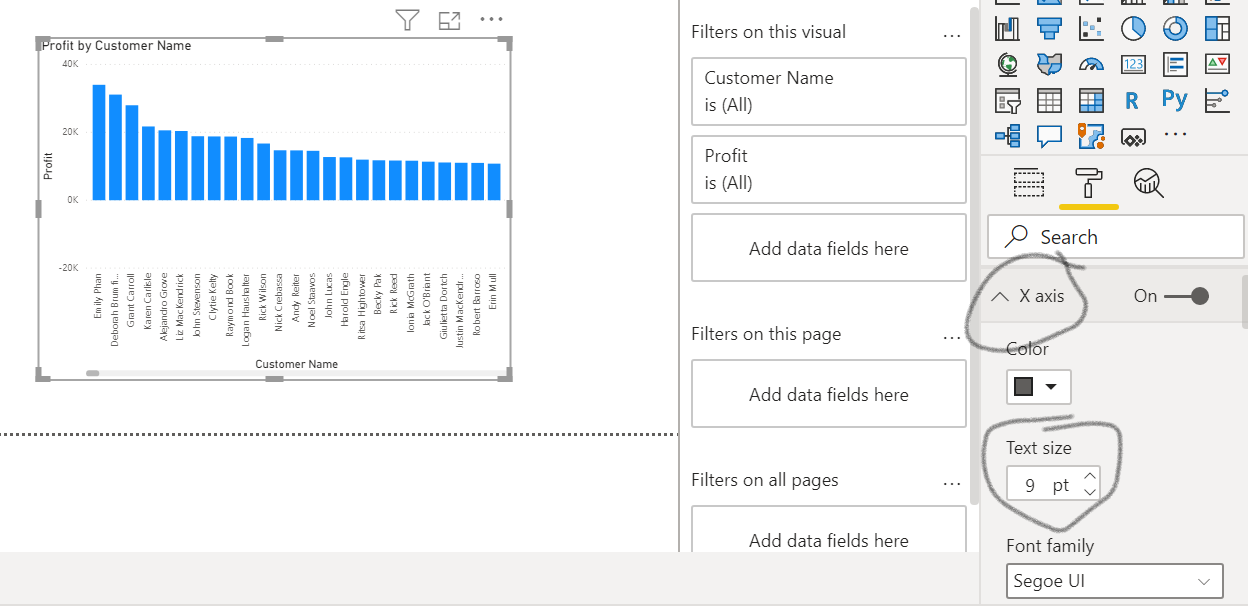The width and height of the screenshot is (1248, 606).
Task: Switch to the Fields pane tab
Action: coord(1029,183)
